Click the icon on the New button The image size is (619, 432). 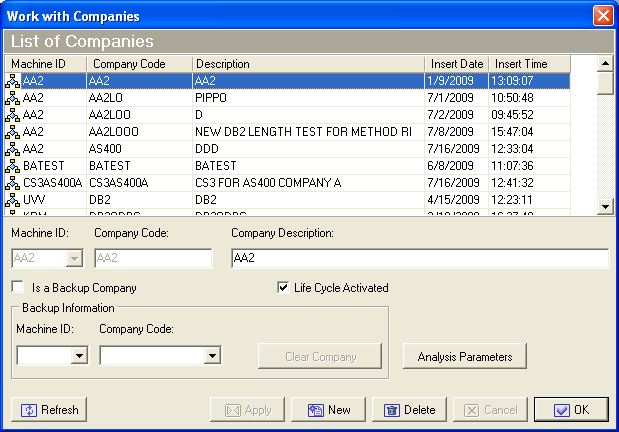[x=315, y=410]
